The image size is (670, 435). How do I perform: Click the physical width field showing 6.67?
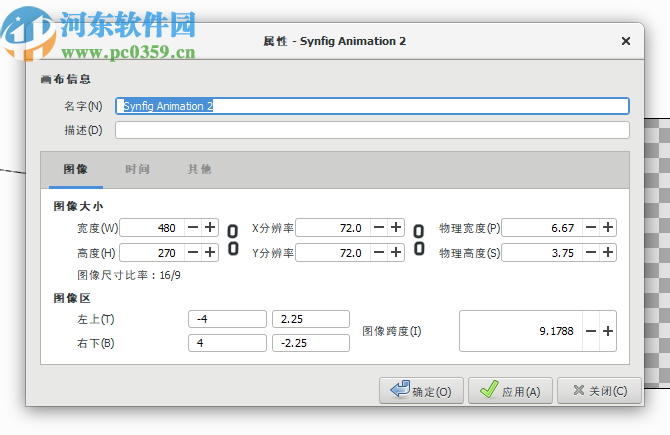(x=542, y=228)
